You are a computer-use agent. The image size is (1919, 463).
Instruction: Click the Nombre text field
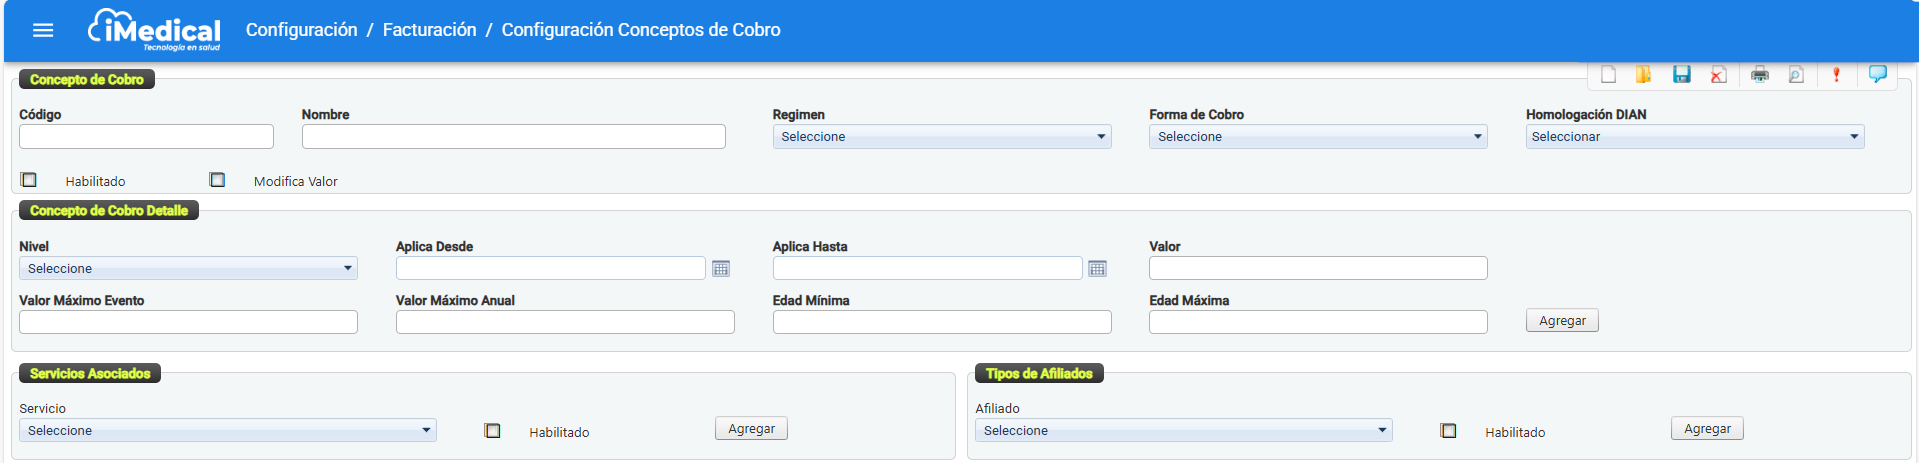click(x=513, y=137)
